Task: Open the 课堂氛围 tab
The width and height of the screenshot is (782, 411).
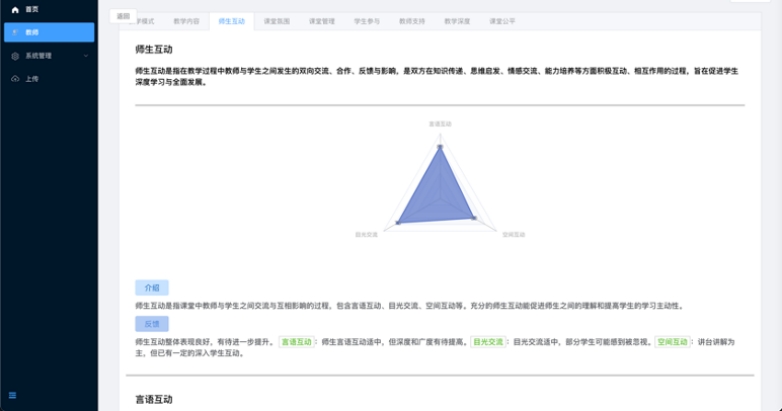Action: [x=277, y=21]
